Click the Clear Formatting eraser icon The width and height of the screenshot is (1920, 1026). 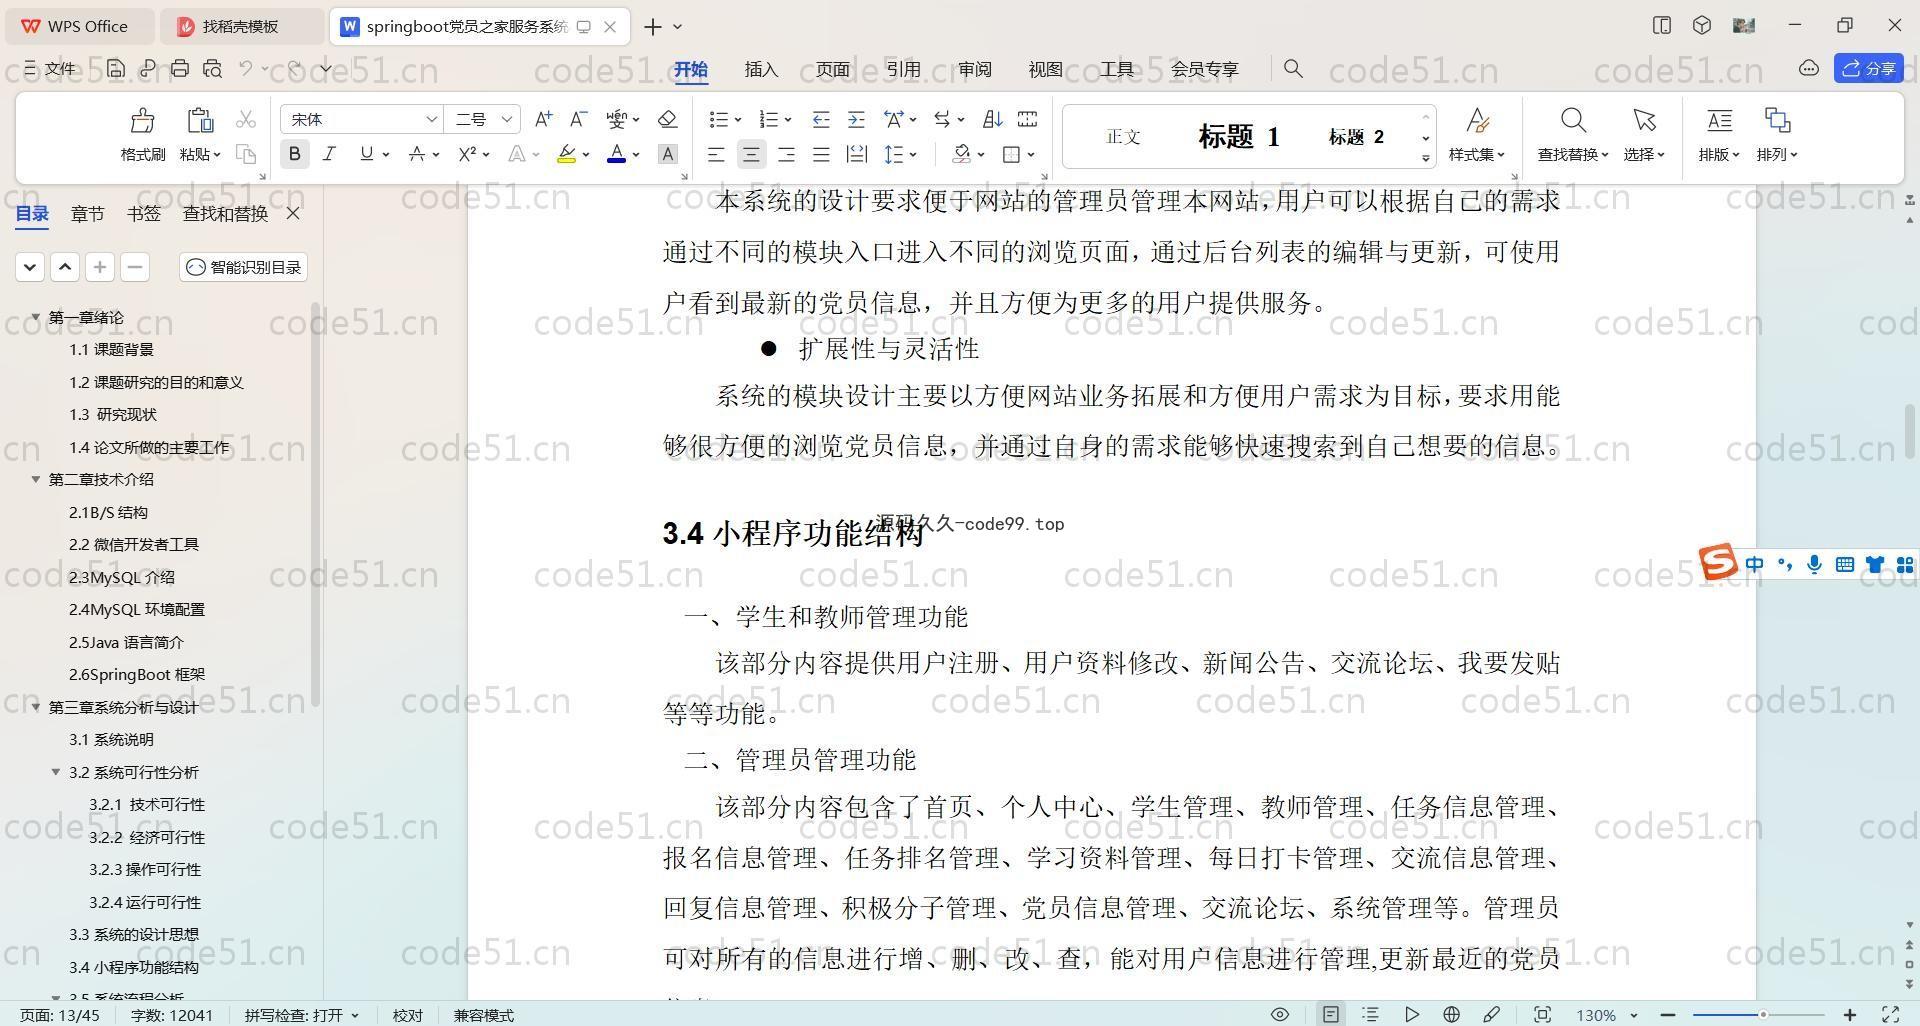667,119
